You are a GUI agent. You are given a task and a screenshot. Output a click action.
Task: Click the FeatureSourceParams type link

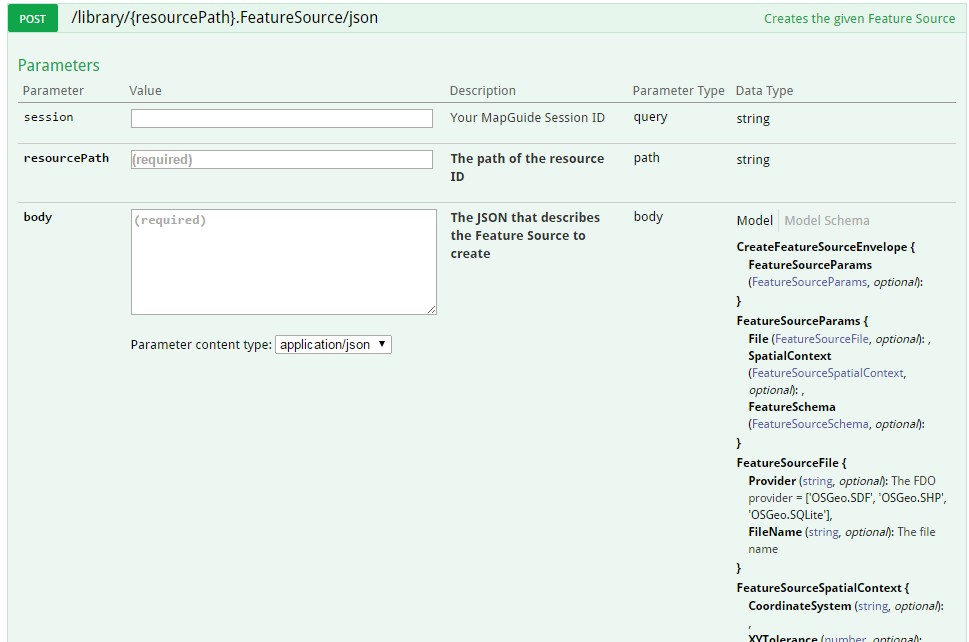click(x=810, y=281)
